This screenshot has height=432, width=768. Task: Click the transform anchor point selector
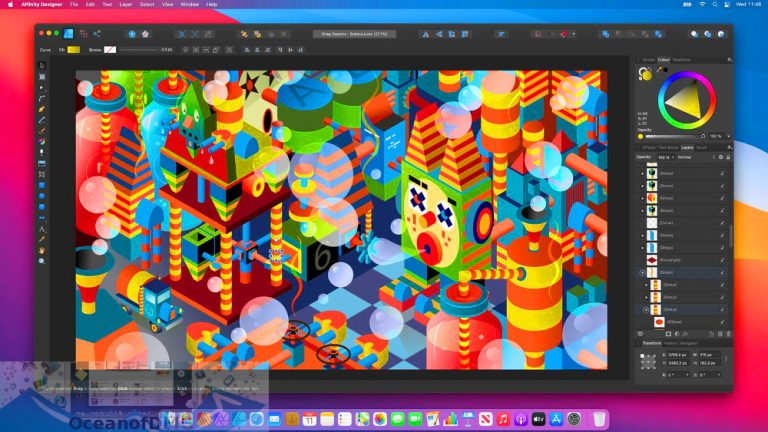(x=648, y=361)
